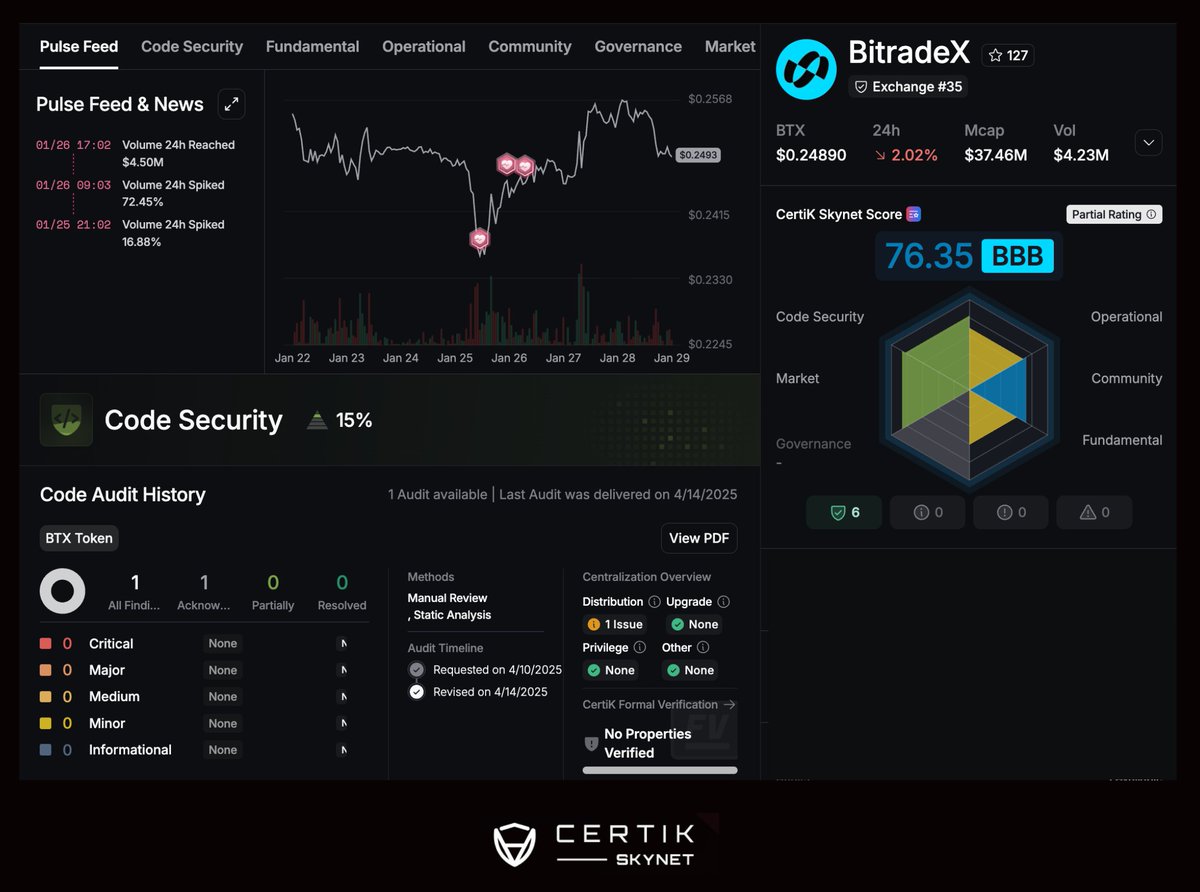Image resolution: width=1200 pixels, height=892 pixels.
Task: Open the Fundamental tab
Action: (312, 46)
